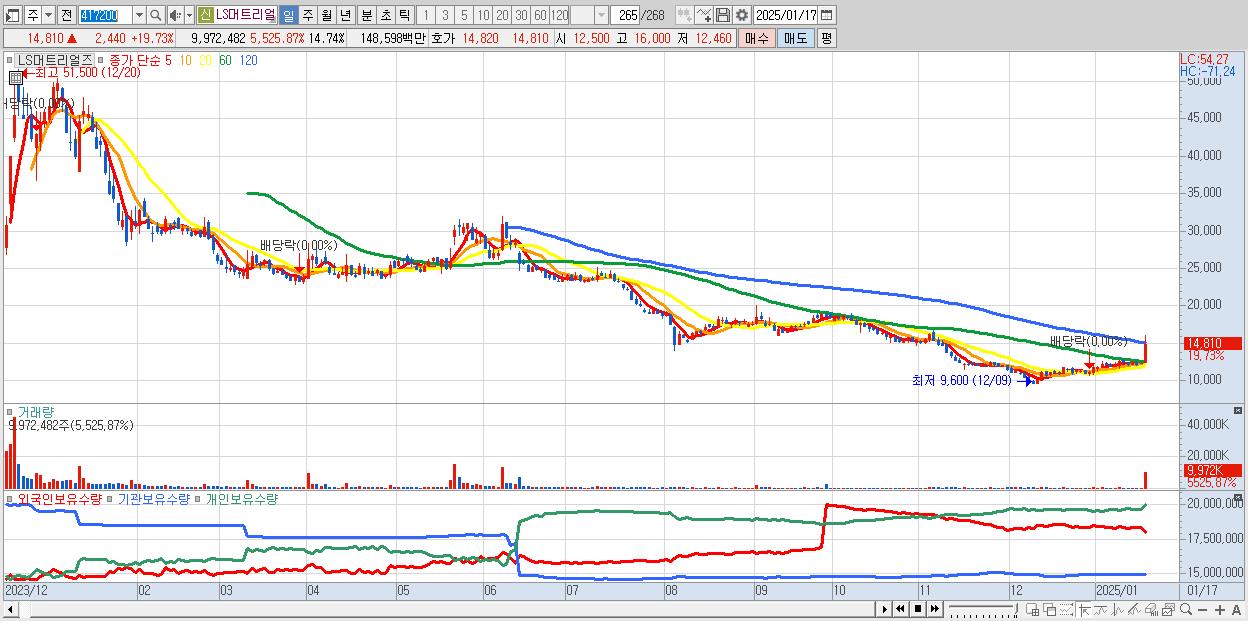This screenshot has height=621, width=1248.
Task: Click the overlapping windows icon in bottom toolbar
Action: [1050, 609]
